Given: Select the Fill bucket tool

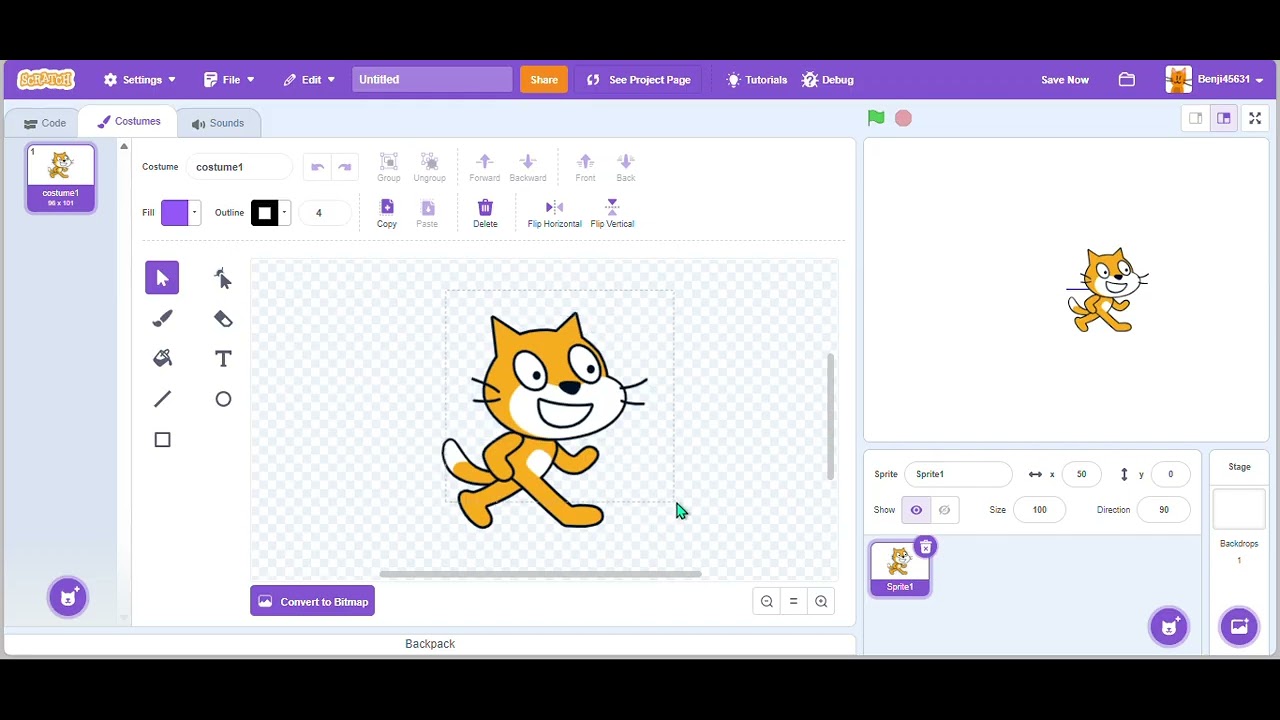Looking at the screenshot, I should [162, 359].
